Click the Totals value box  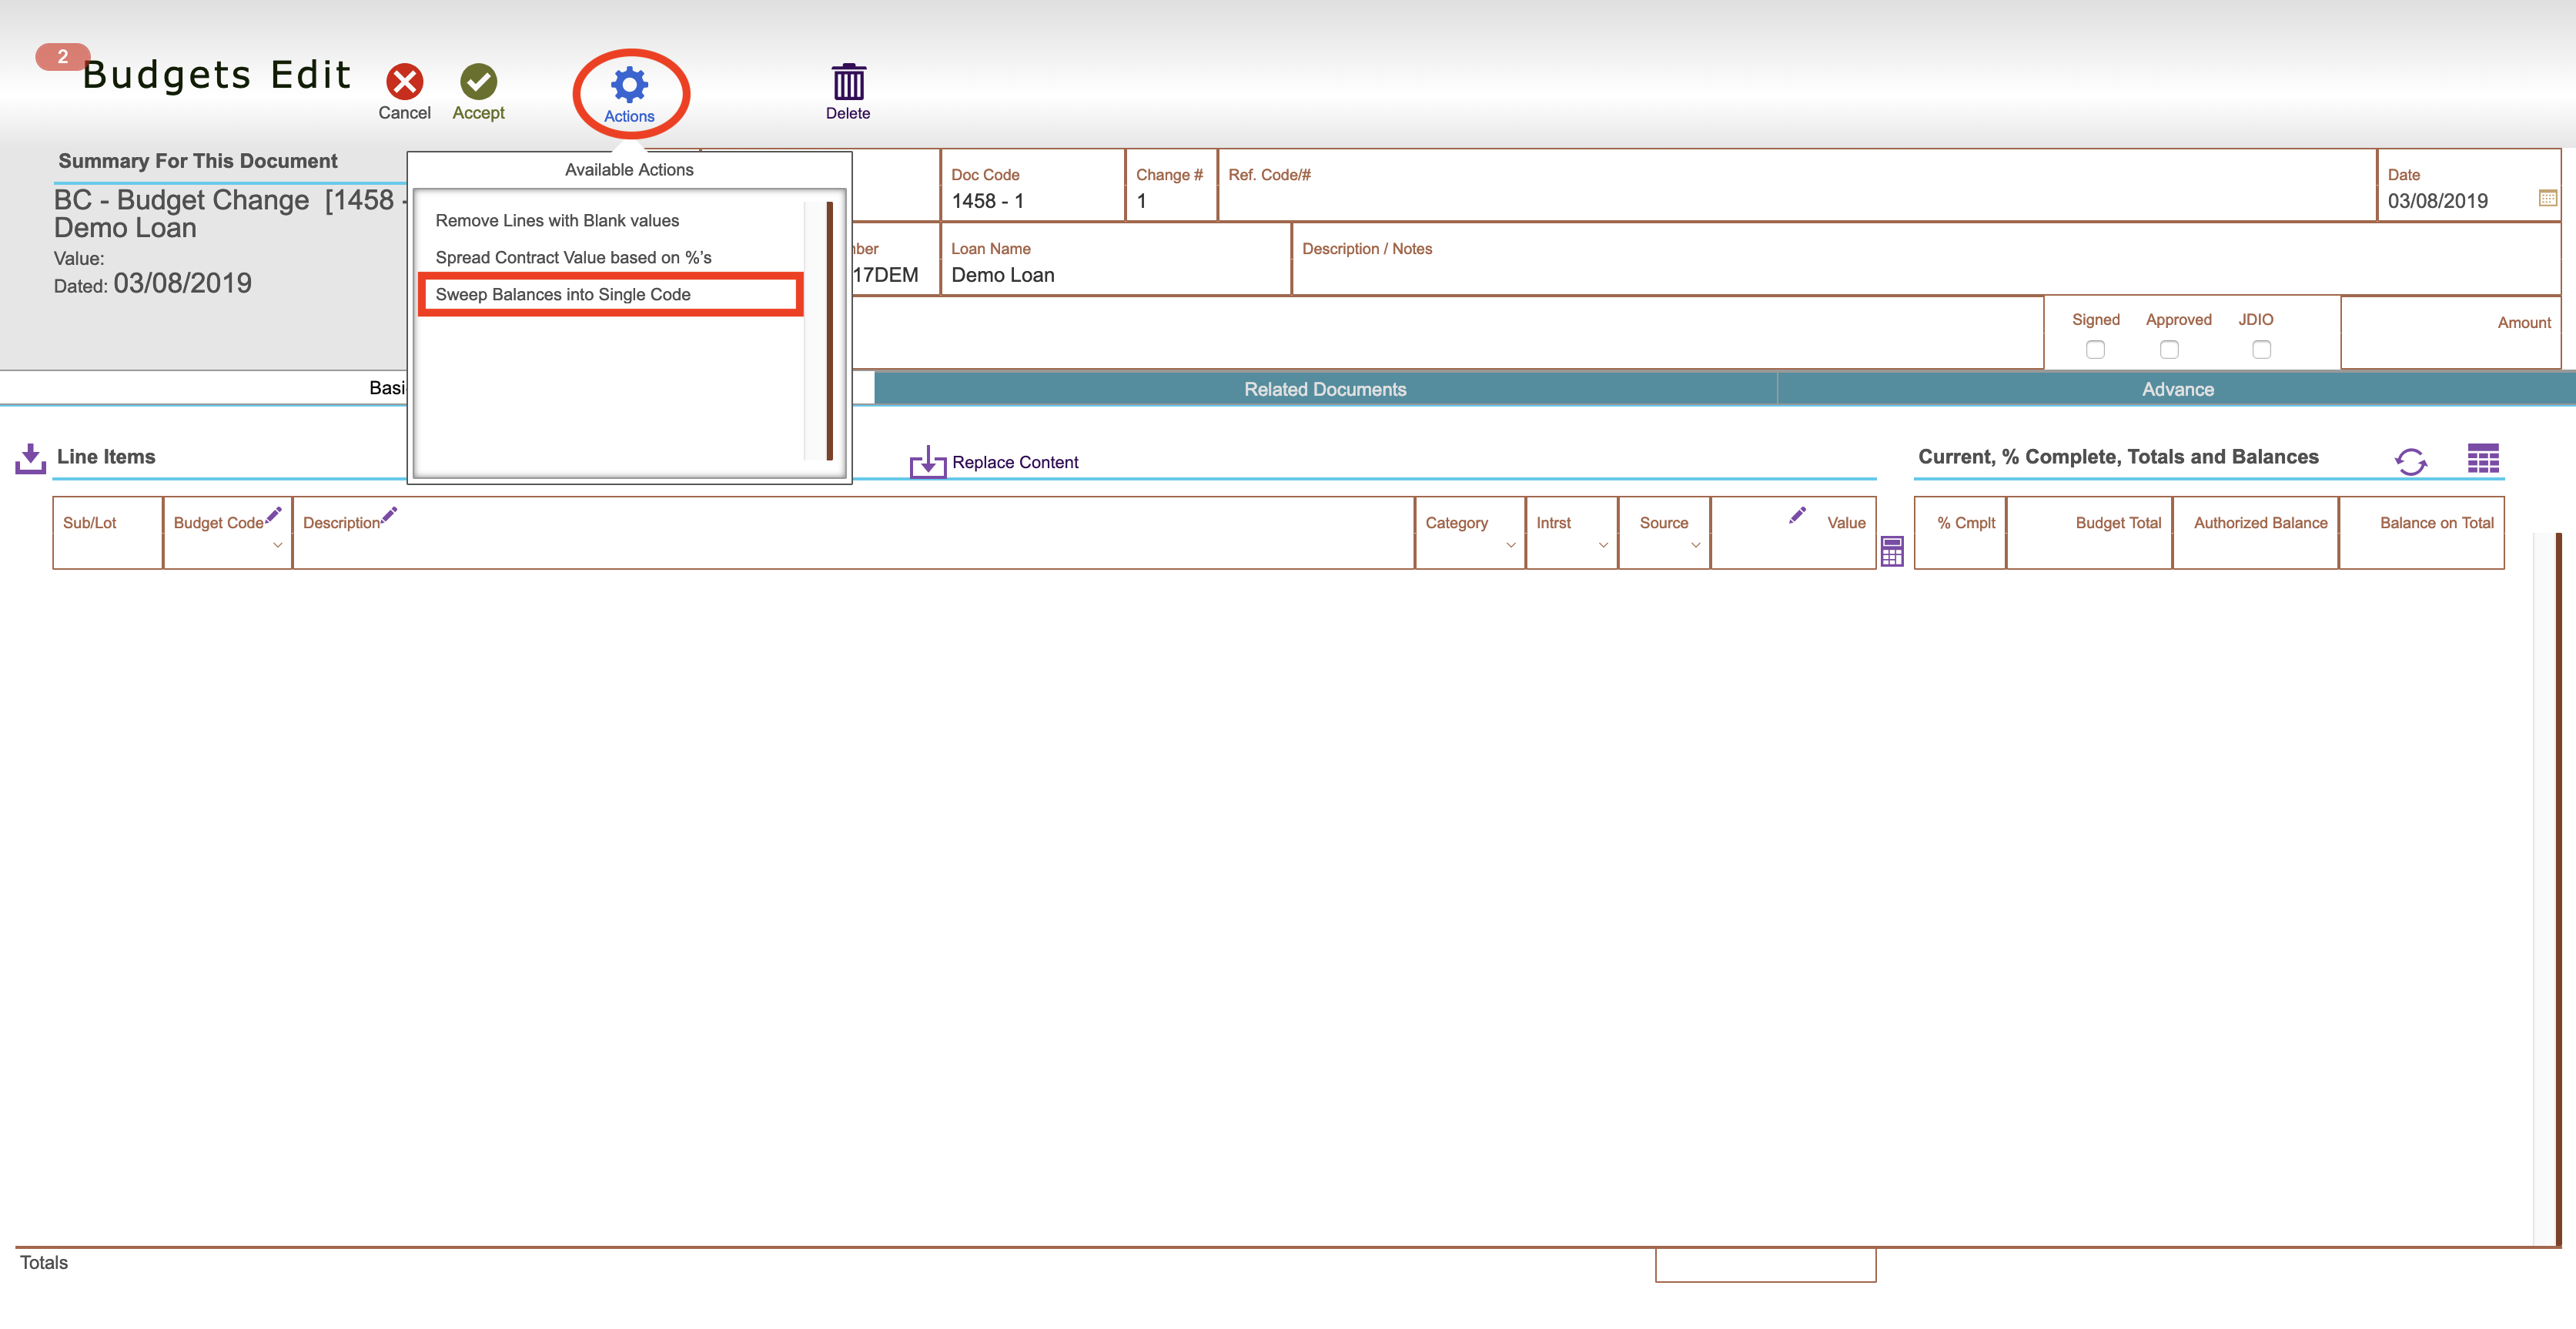tap(1765, 1265)
